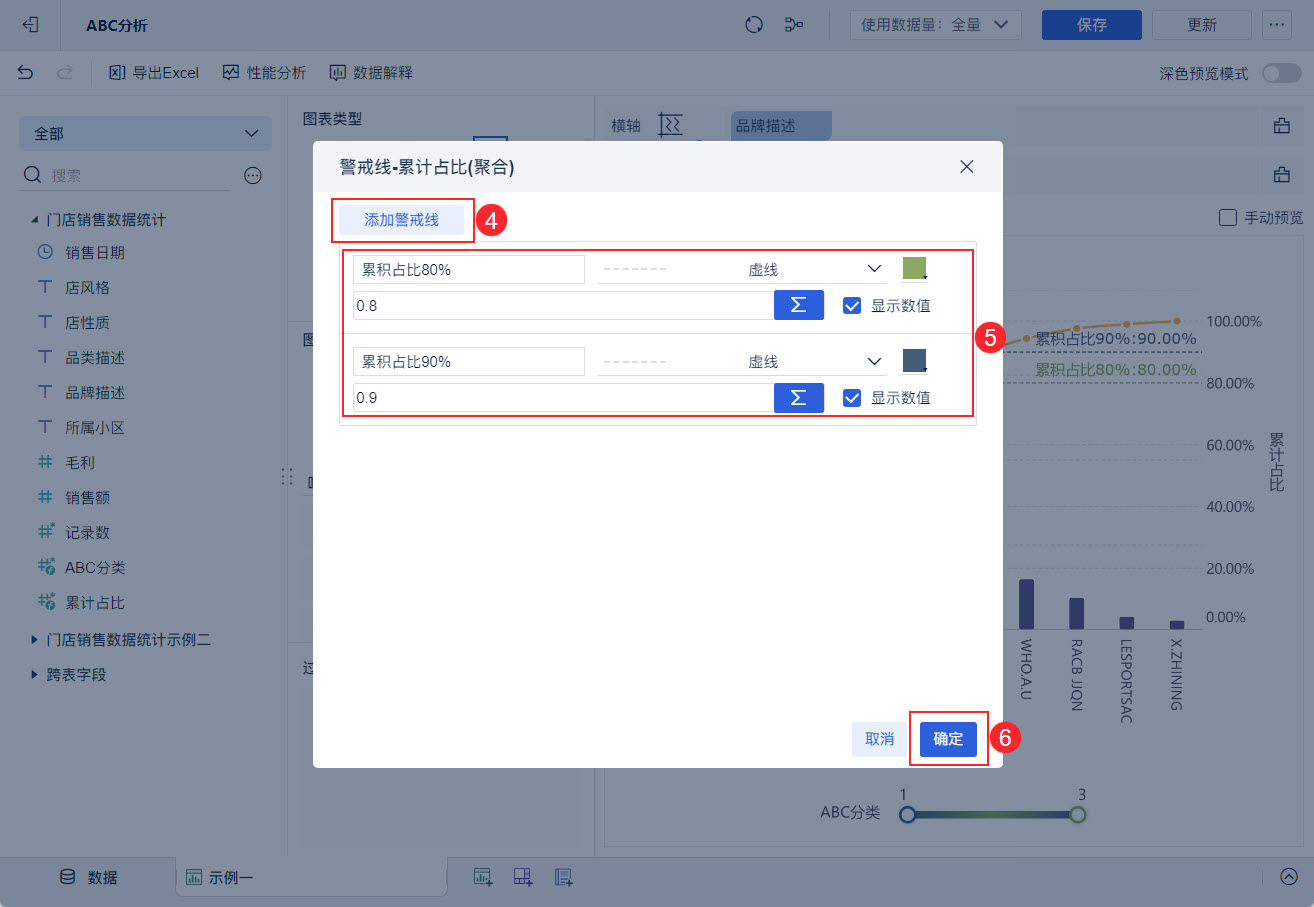Select the 销售日期 field in the data tree
This screenshot has height=907, width=1314.
[x=95, y=253]
